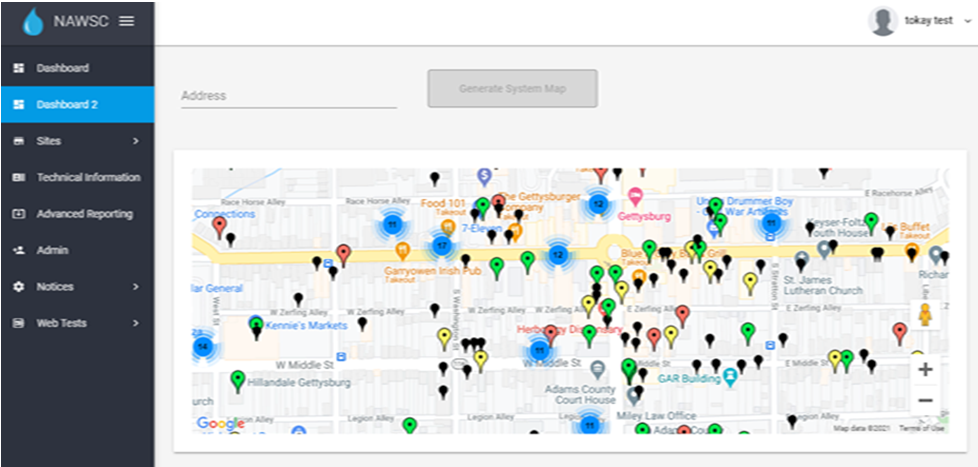The height and width of the screenshot is (467, 978).
Task: Expand the tokay test account dropdown arrow
Action: click(968, 21)
